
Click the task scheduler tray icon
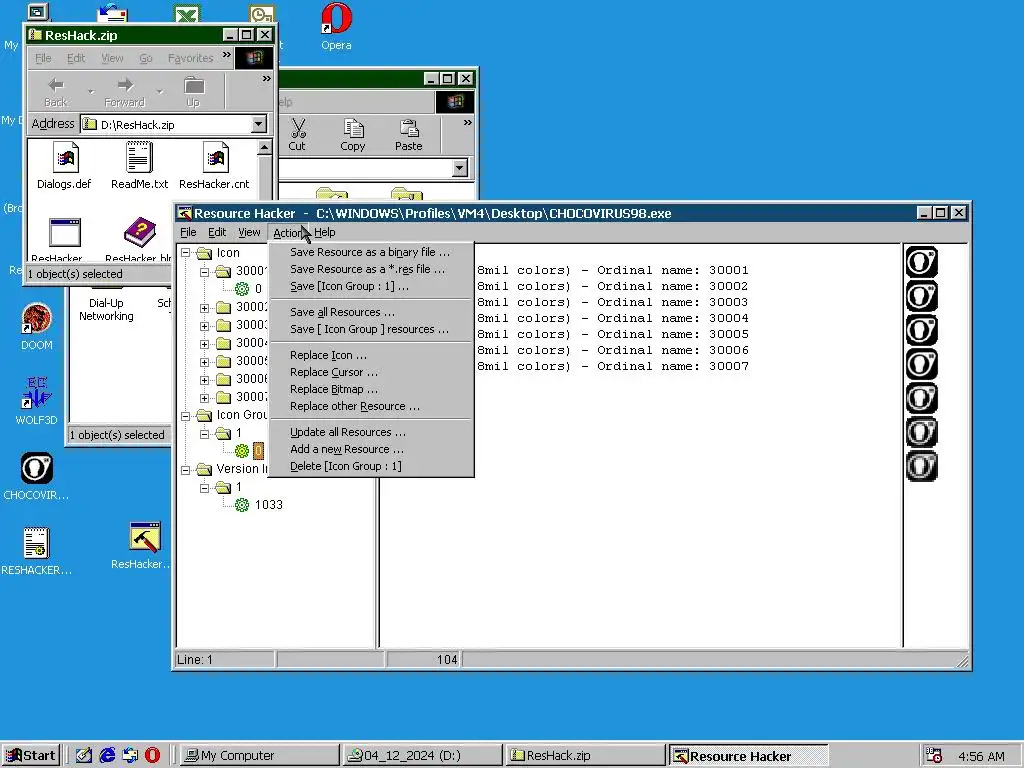[934, 756]
